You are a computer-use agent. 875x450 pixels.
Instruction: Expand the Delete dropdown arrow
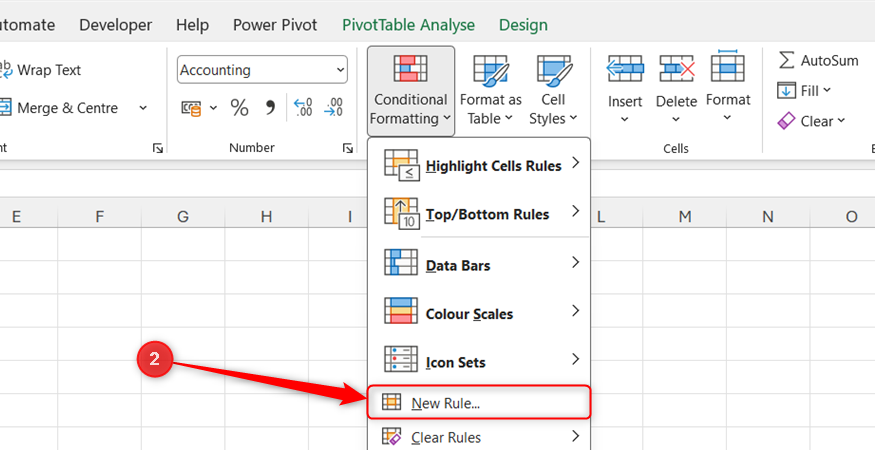(676, 119)
